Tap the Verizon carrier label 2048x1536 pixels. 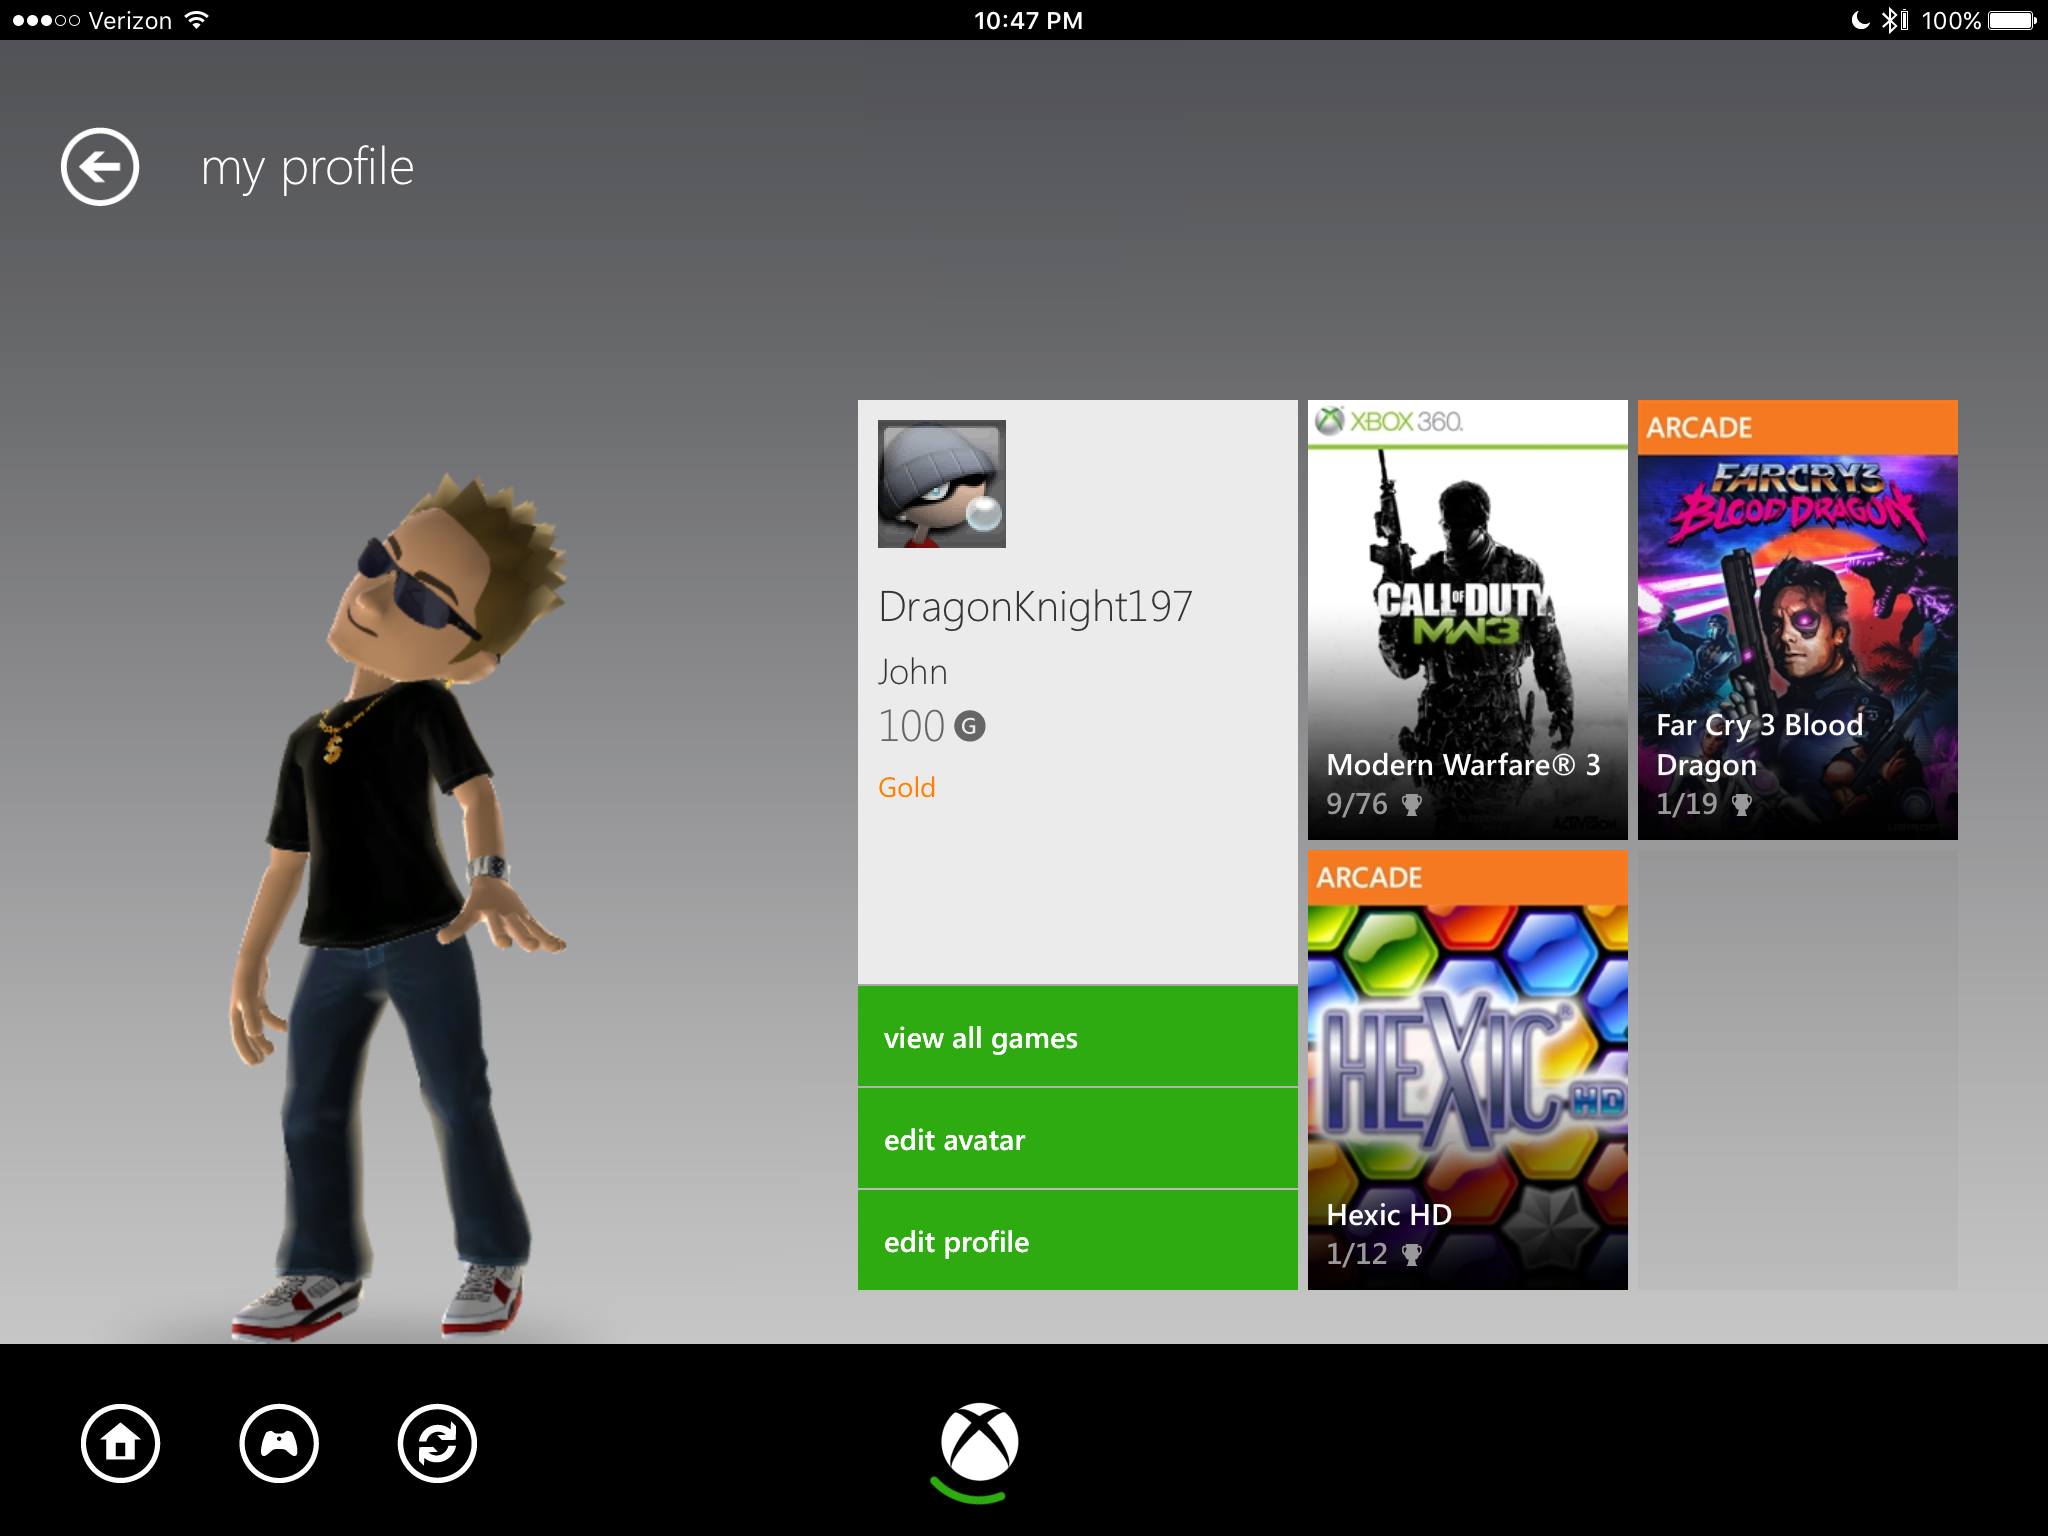(130, 20)
